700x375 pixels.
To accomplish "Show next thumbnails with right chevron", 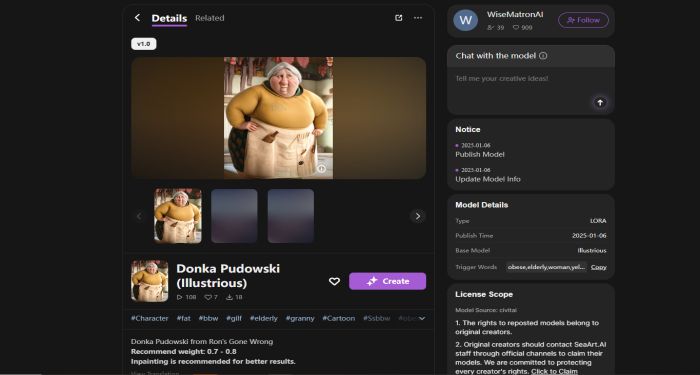I will coord(418,216).
